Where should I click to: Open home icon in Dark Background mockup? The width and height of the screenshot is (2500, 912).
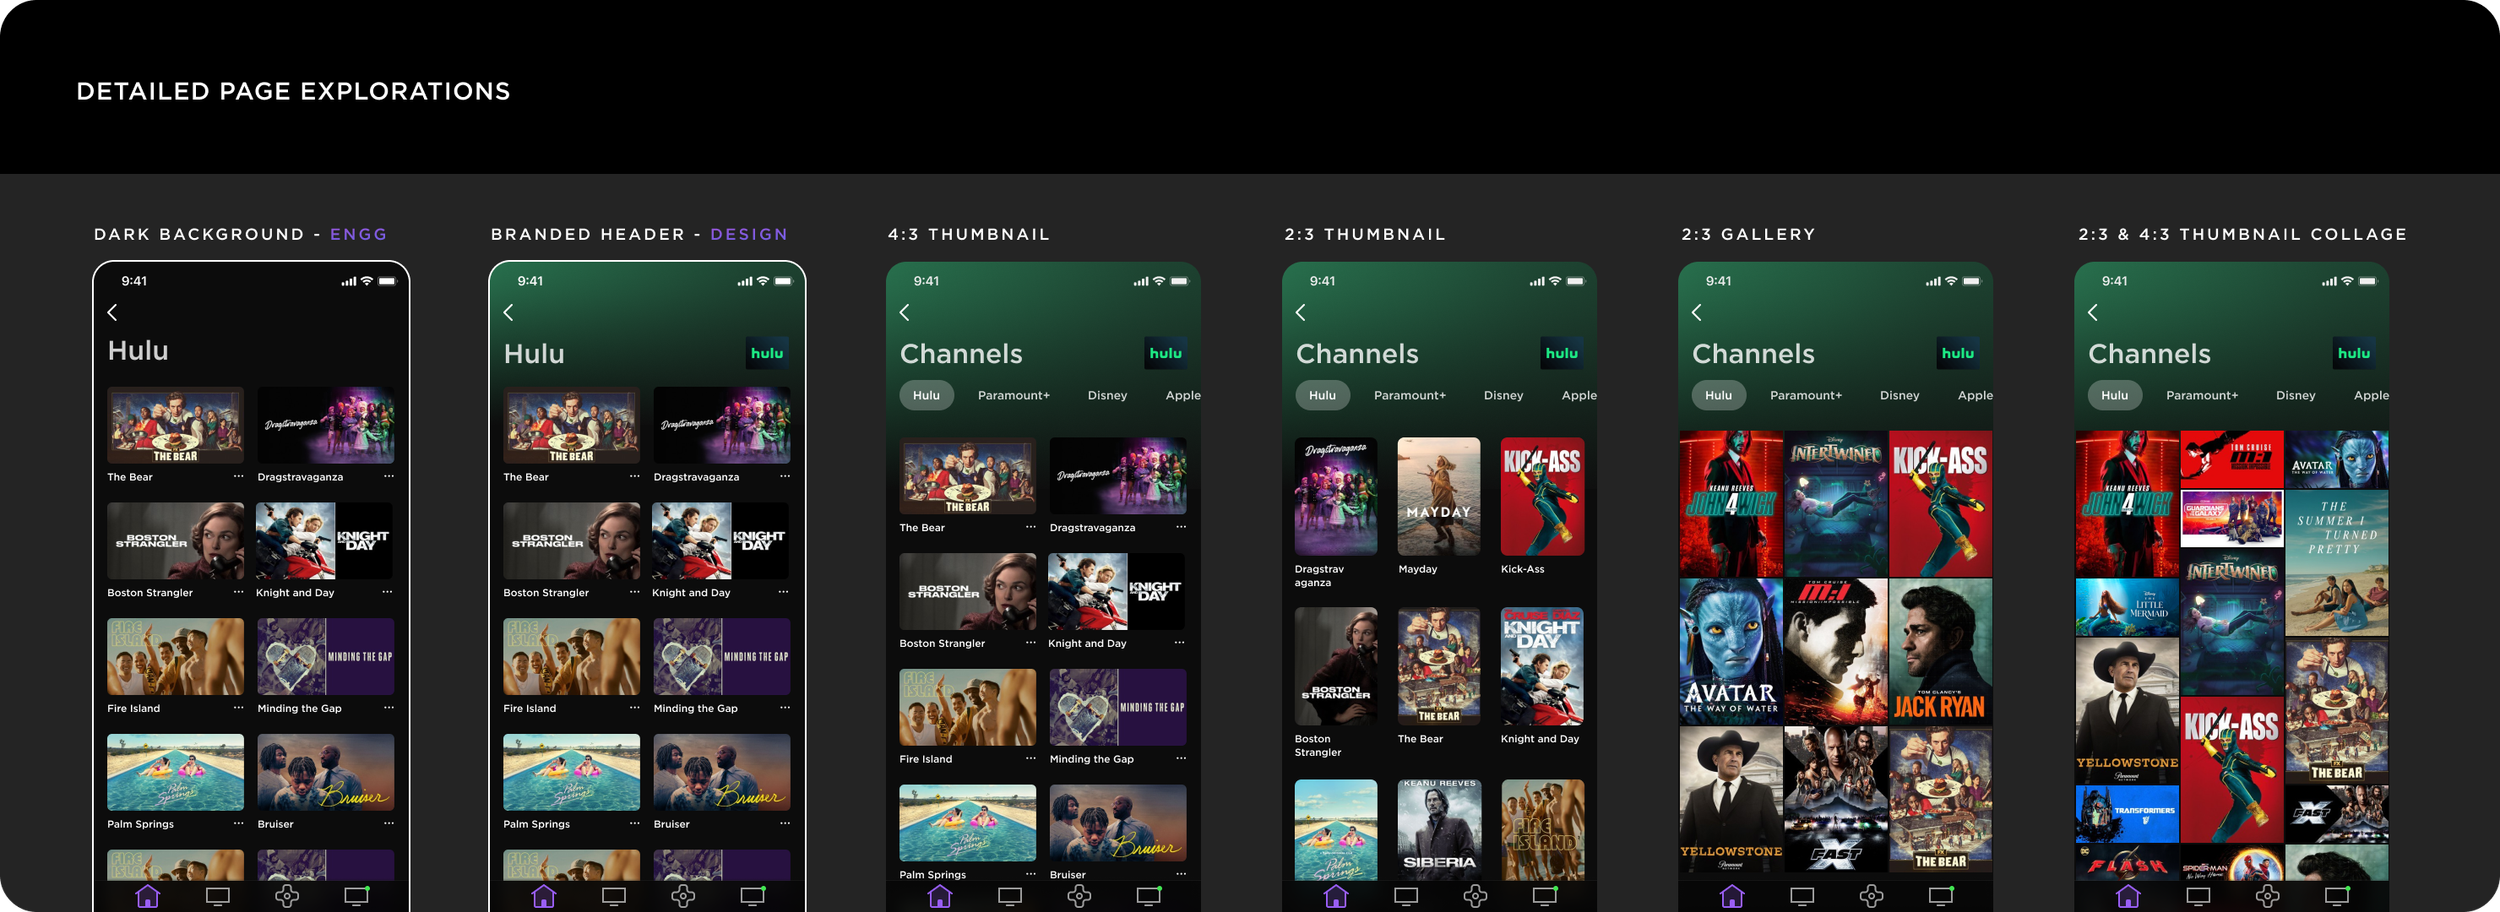tap(148, 896)
